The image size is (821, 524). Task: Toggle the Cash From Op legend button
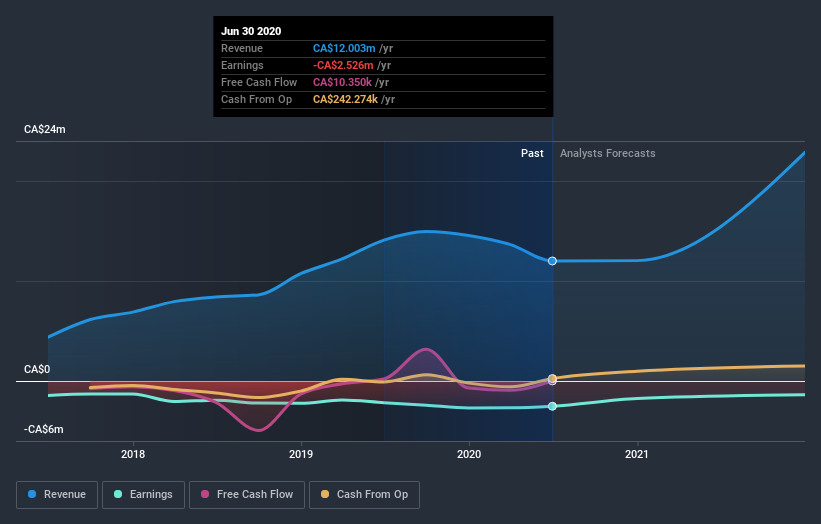click(x=364, y=495)
